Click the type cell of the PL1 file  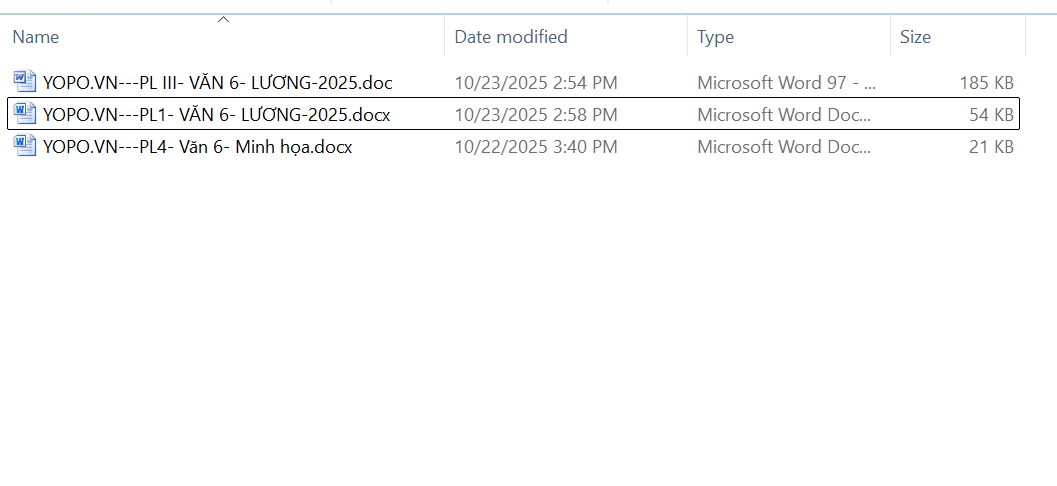tap(786, 115)
